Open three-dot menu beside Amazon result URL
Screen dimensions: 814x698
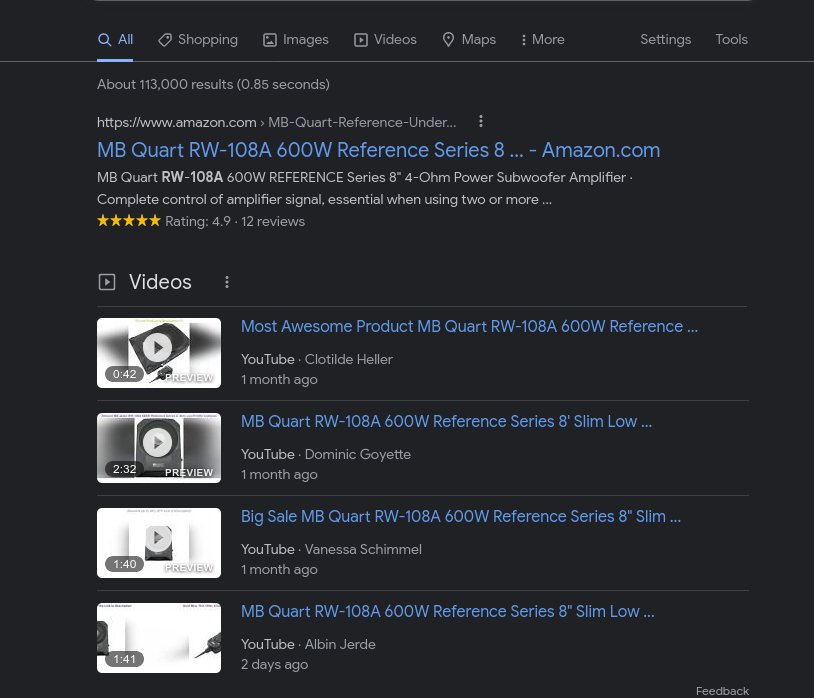point(481,121)
